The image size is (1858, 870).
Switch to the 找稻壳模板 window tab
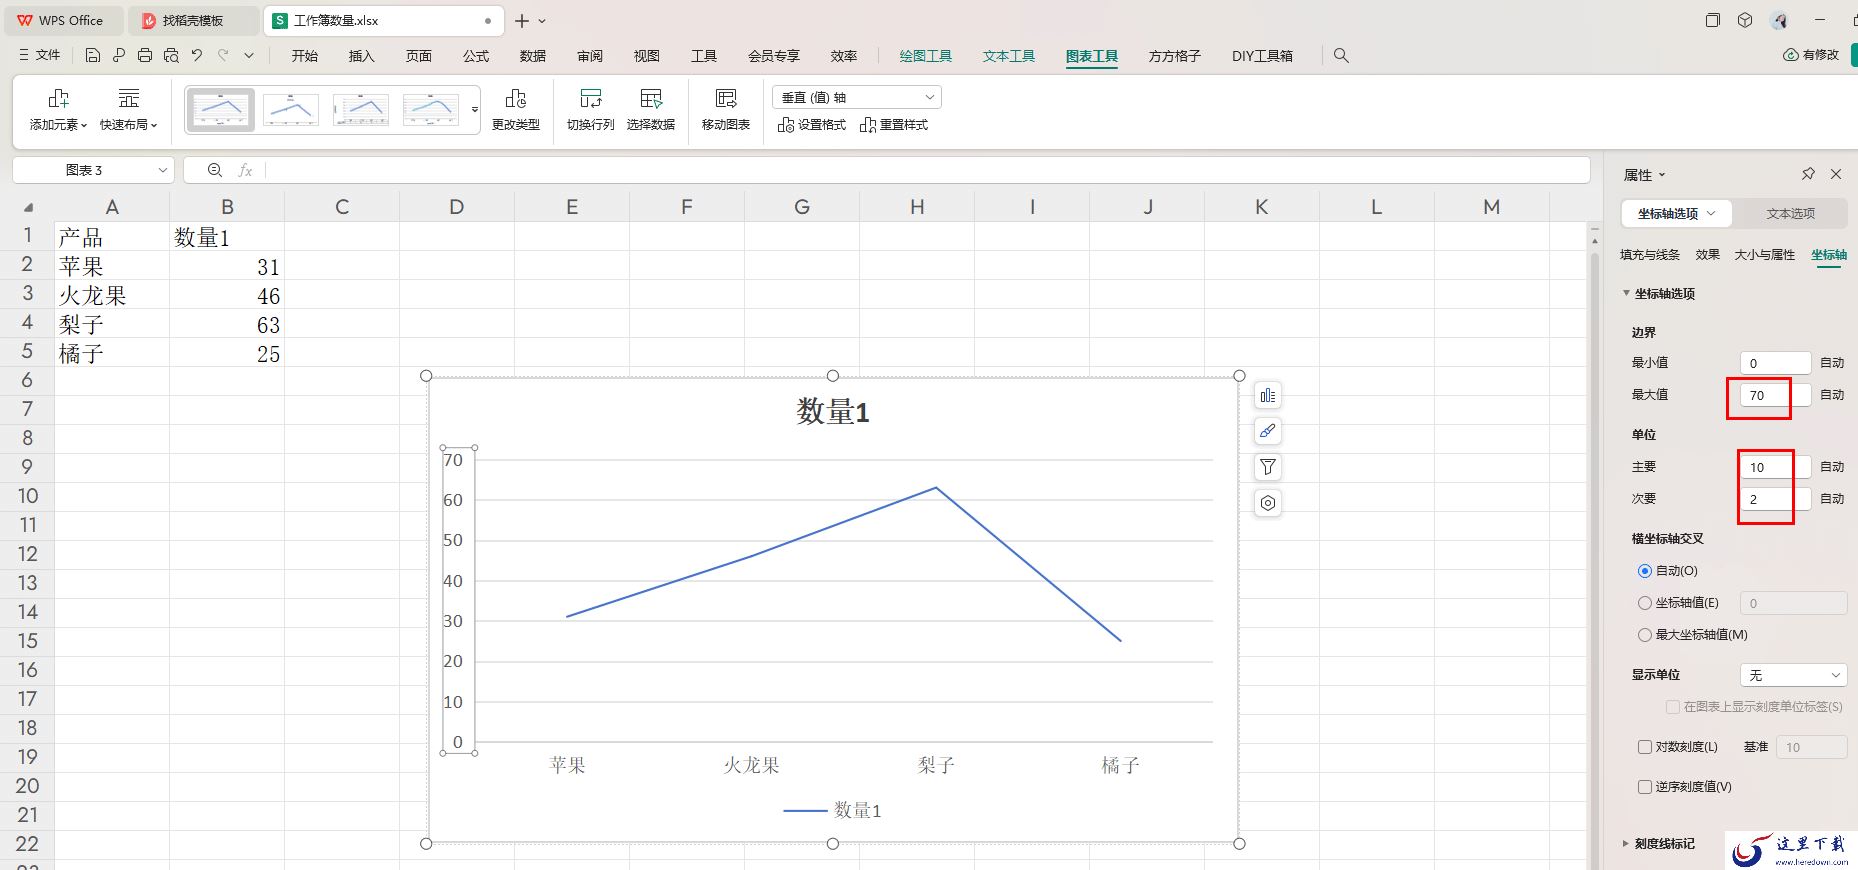[194, 21]
